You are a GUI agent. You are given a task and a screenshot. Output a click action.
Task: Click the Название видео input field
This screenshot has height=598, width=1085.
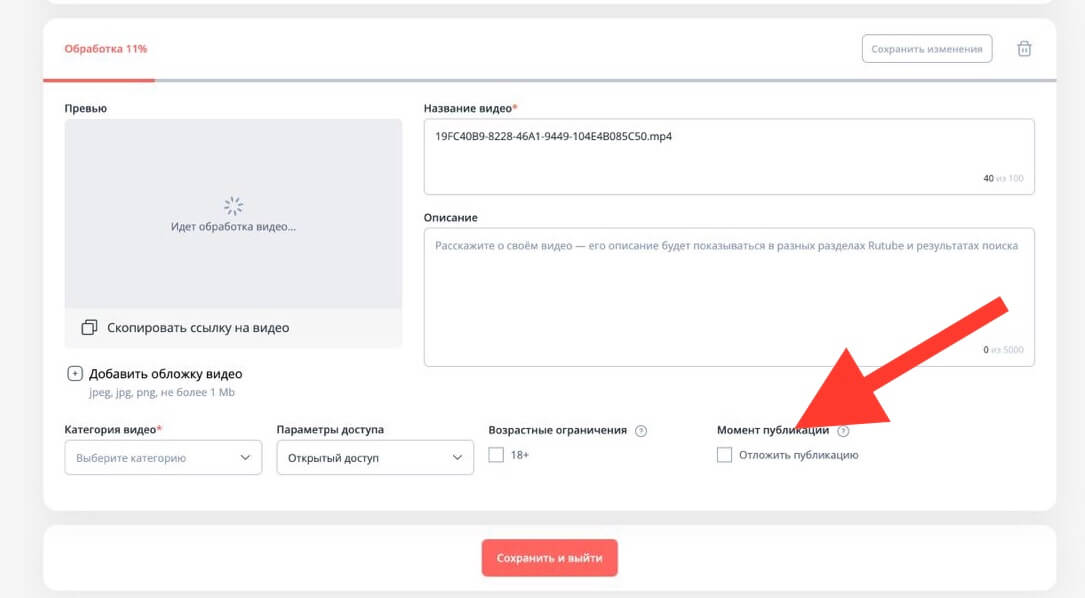click(728, 156)
